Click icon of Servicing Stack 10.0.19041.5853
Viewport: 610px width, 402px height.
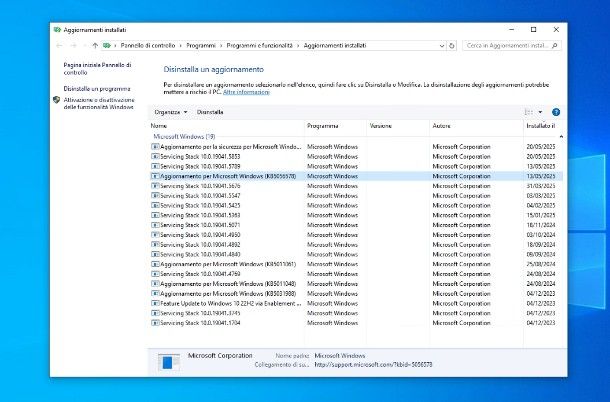point(155,156)
